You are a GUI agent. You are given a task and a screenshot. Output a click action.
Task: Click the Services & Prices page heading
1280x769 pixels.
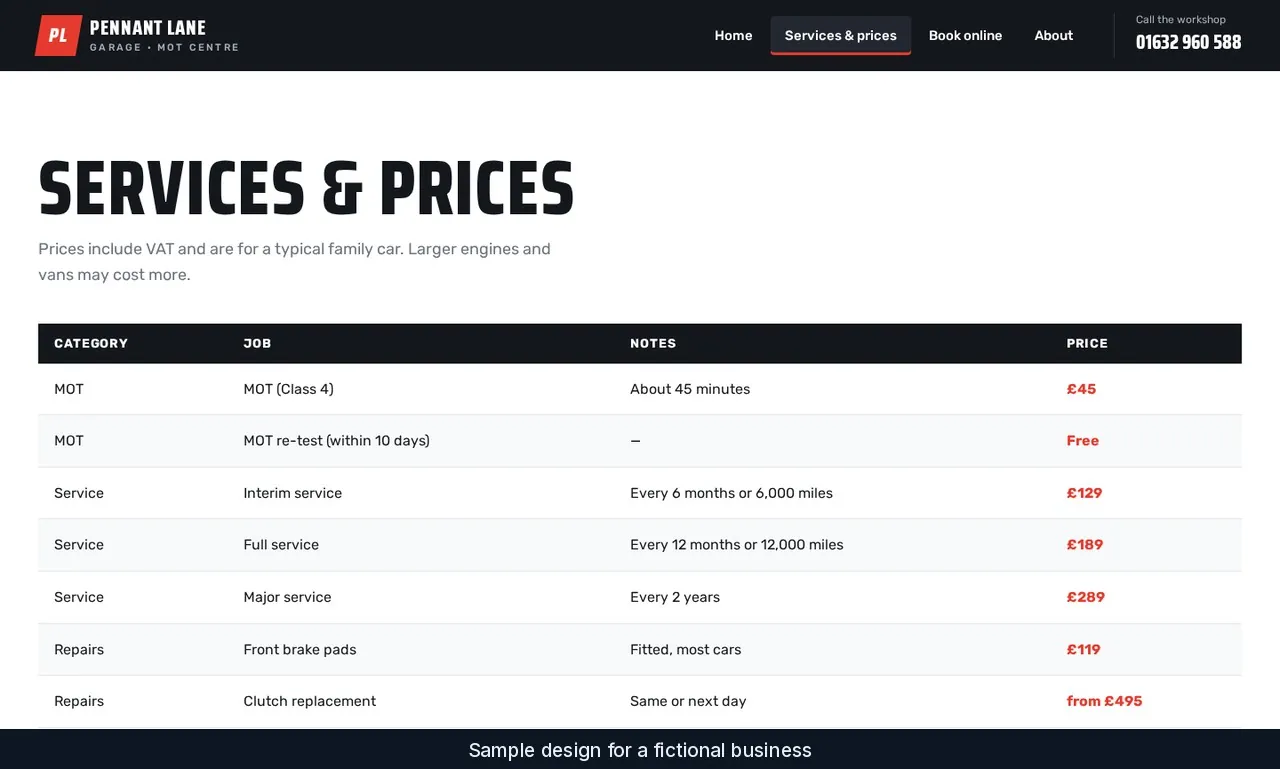click(306, 188)
